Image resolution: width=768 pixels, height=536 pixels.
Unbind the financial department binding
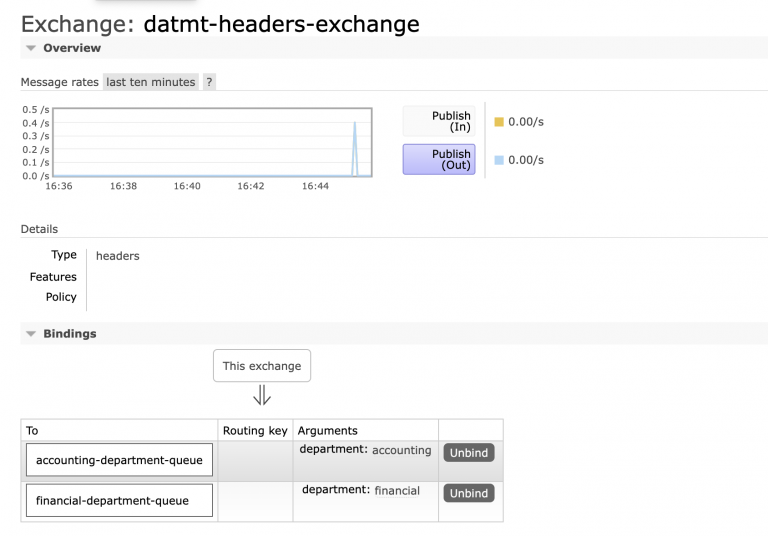pos(468,493)
